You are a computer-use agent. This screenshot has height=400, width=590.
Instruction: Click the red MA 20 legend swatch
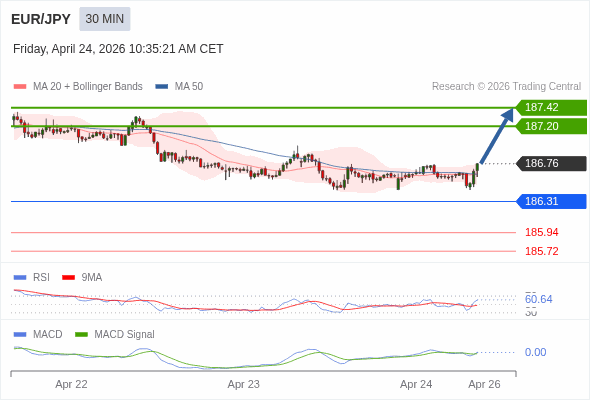click(x=20, y=87)
